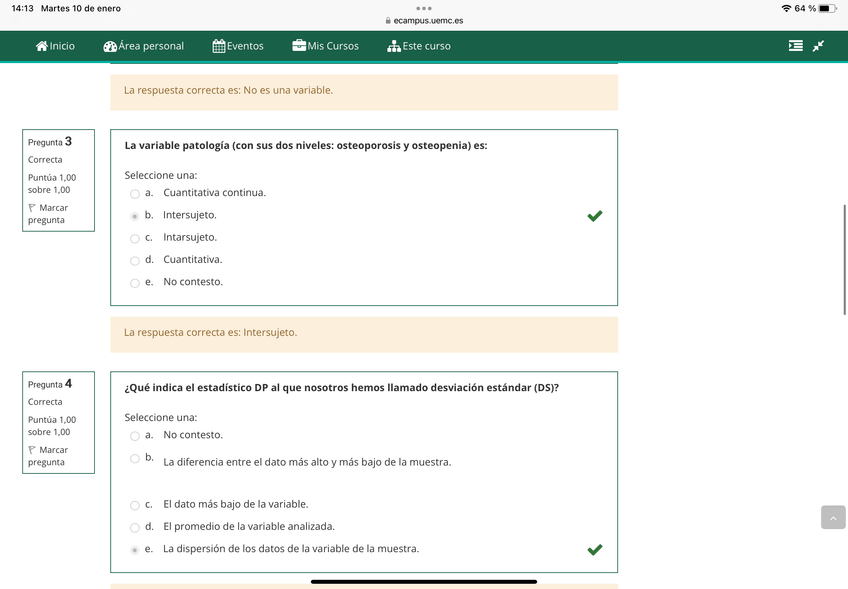Screen dimensions: 848x589
Task: Choose No contesto in Pregunta 4
Action: point(134,435)
